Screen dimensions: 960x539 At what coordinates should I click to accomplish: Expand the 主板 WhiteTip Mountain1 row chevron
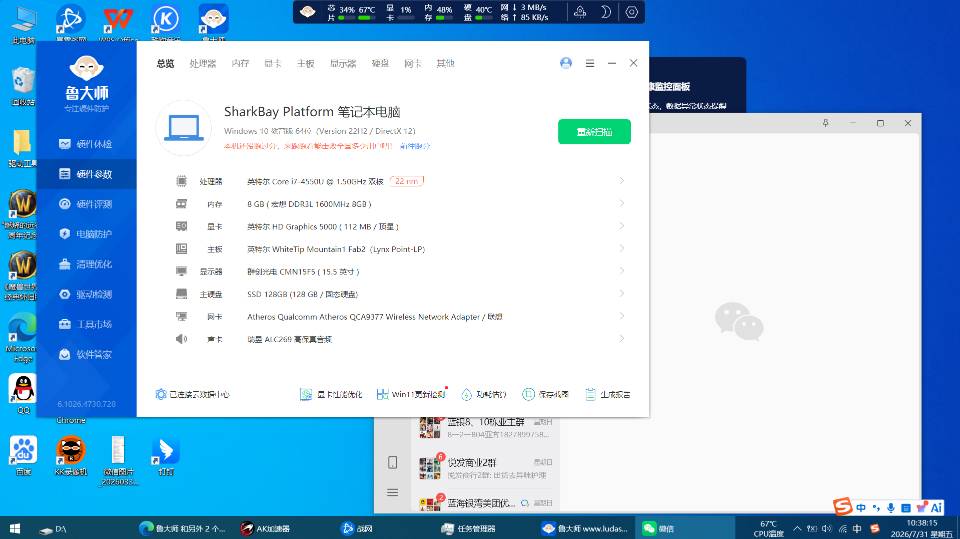coord(621,249)
